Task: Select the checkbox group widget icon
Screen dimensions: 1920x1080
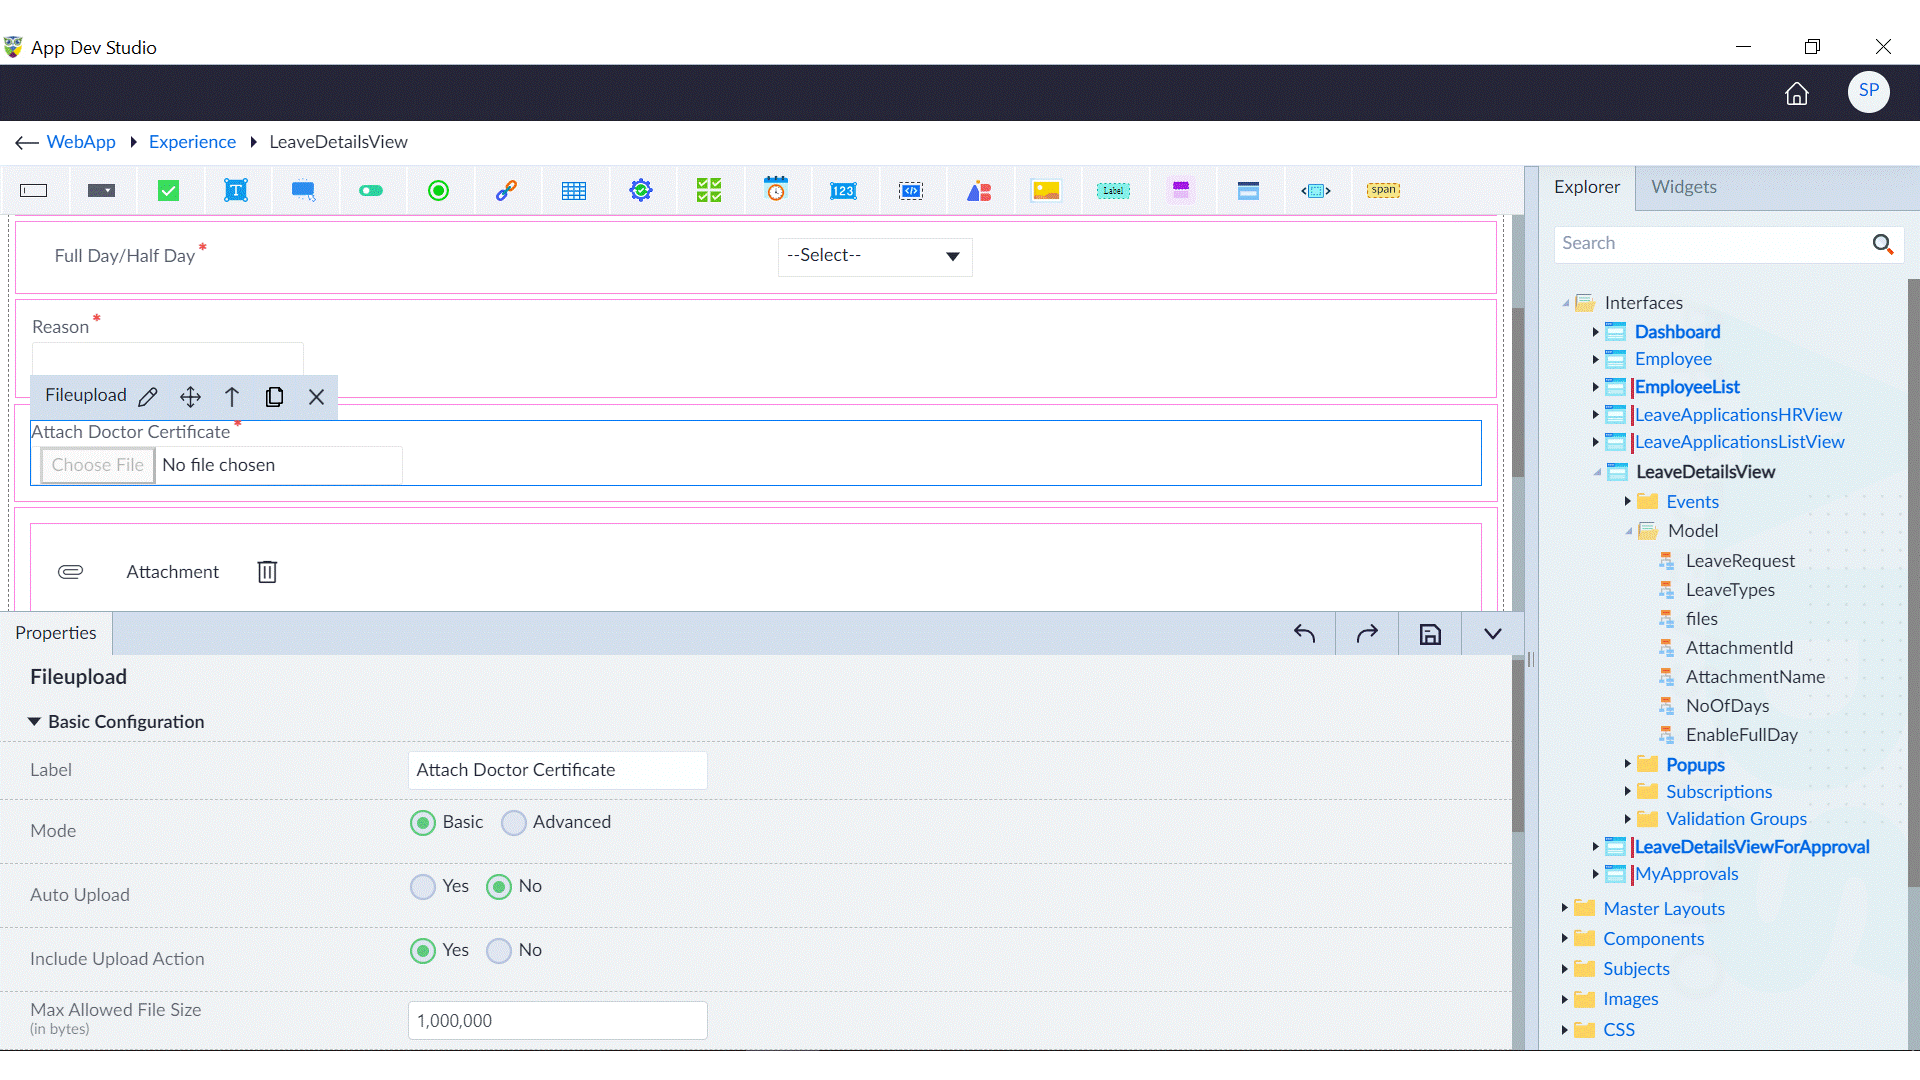Action: (709, 191)
